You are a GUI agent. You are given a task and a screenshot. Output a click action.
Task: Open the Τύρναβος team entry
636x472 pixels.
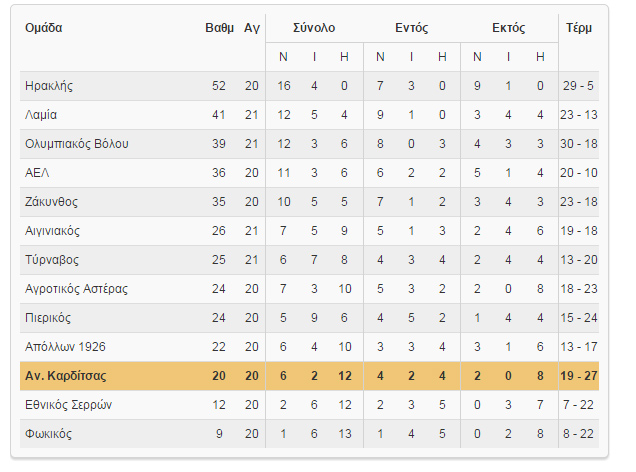52,260
